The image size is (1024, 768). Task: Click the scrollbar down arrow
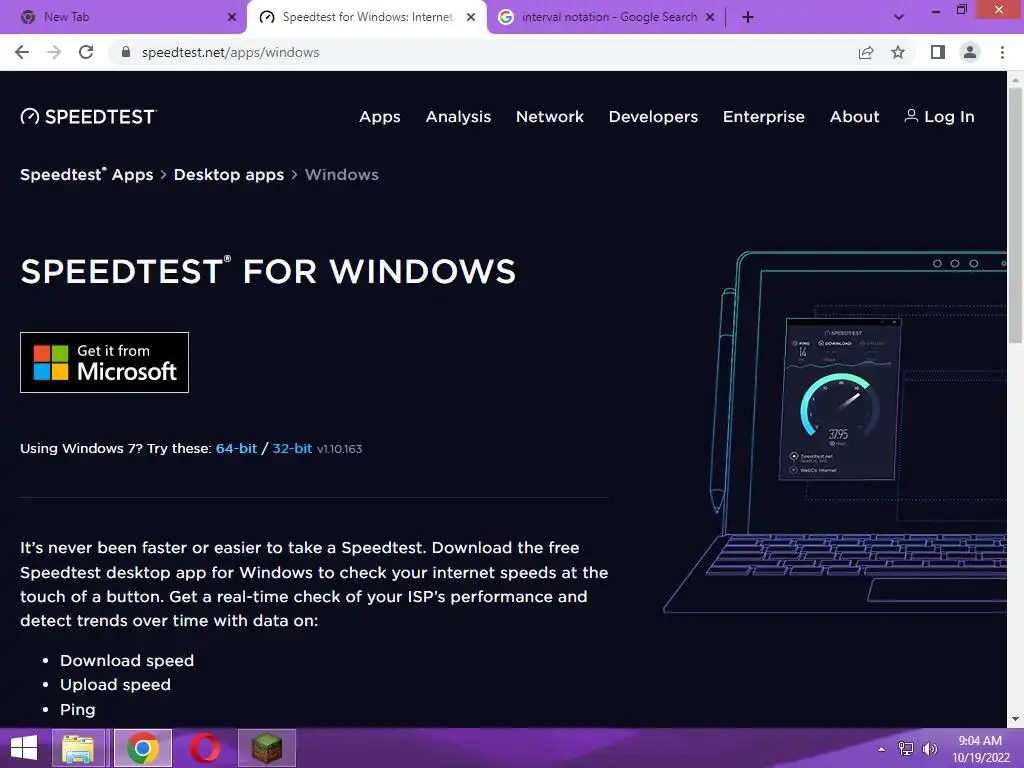(1015, 719)
